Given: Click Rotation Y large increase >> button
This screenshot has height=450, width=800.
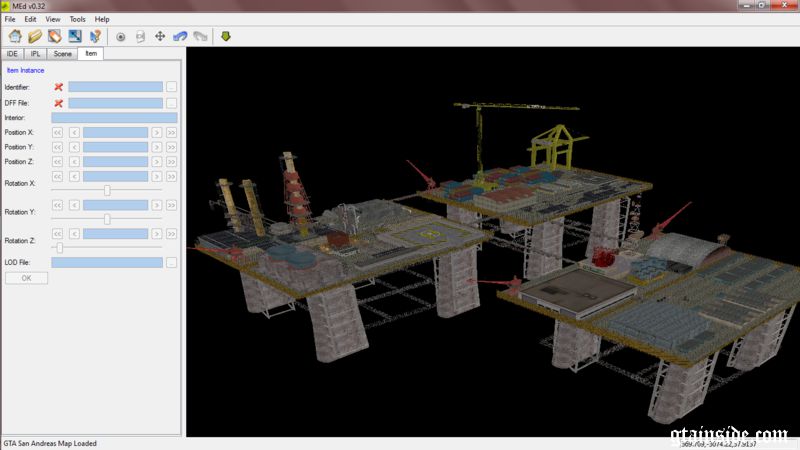Looking at the screenshot, I should (x=171, y=205).
